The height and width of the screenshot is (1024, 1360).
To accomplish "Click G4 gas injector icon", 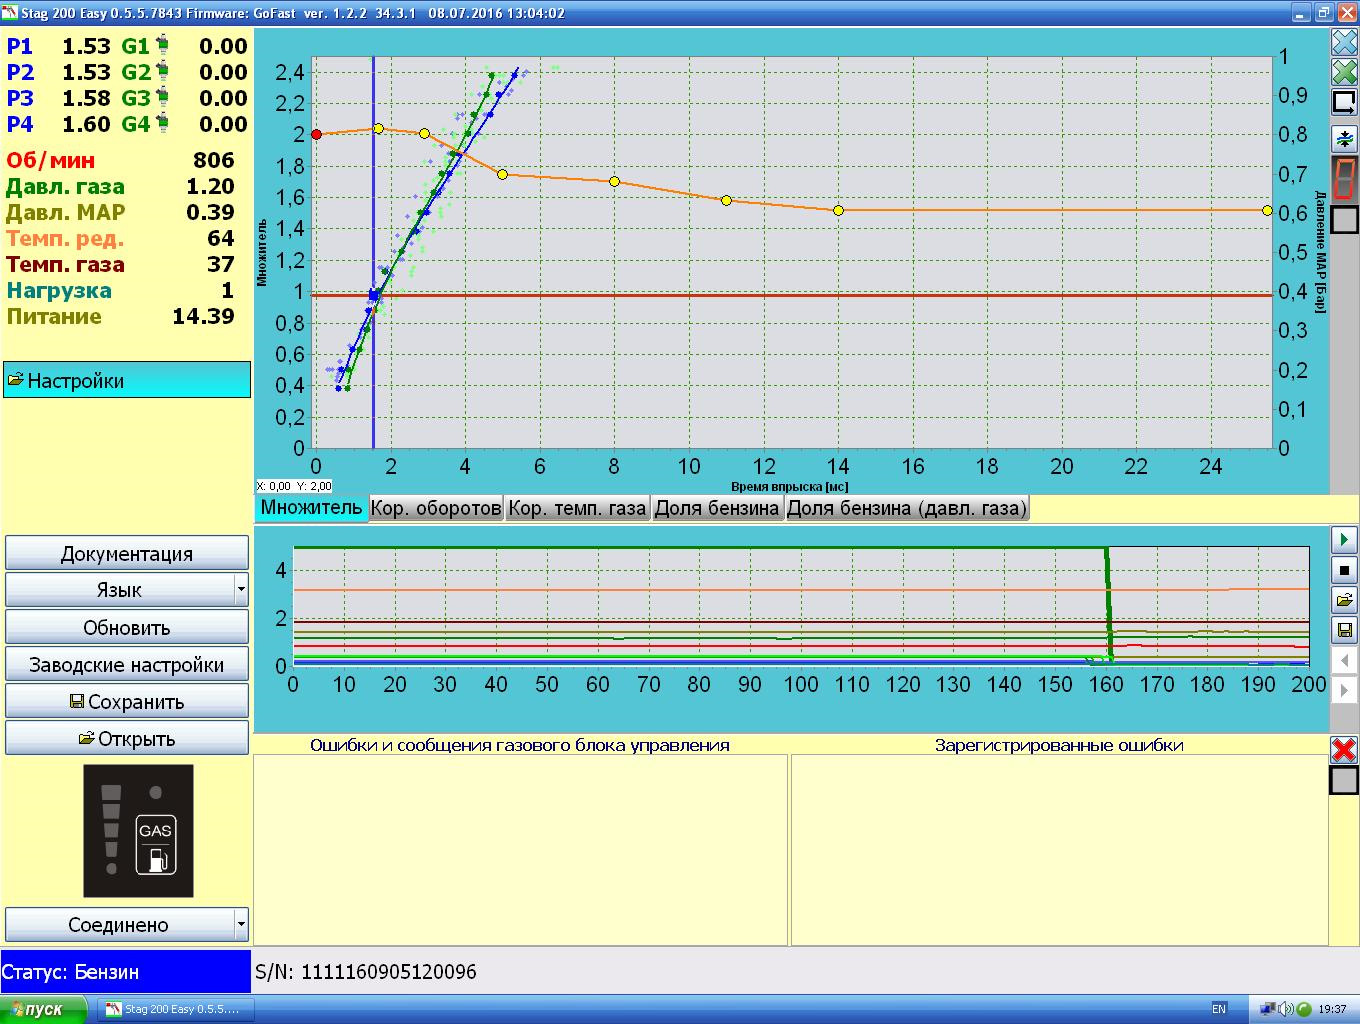I will [x=162, y=124].
